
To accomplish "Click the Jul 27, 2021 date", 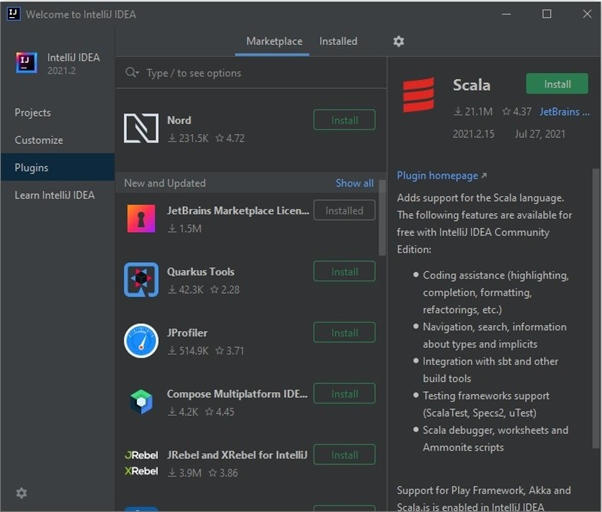I will (x=540, y=134).
